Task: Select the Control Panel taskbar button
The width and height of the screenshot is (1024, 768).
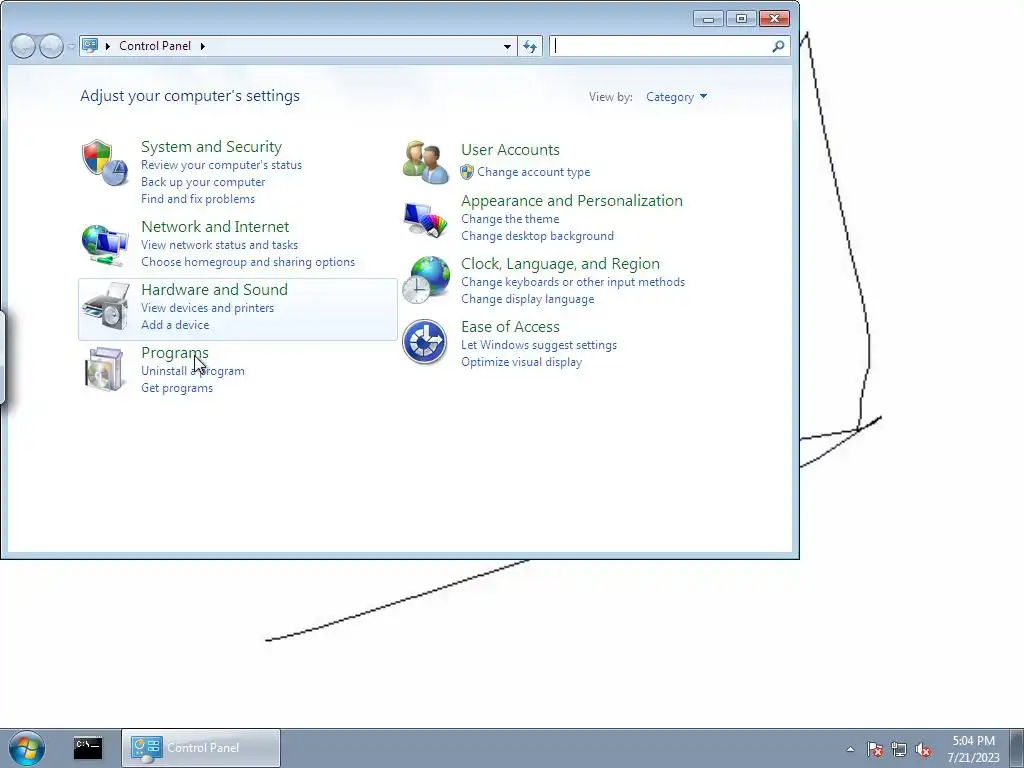Action: pos(201,748)
